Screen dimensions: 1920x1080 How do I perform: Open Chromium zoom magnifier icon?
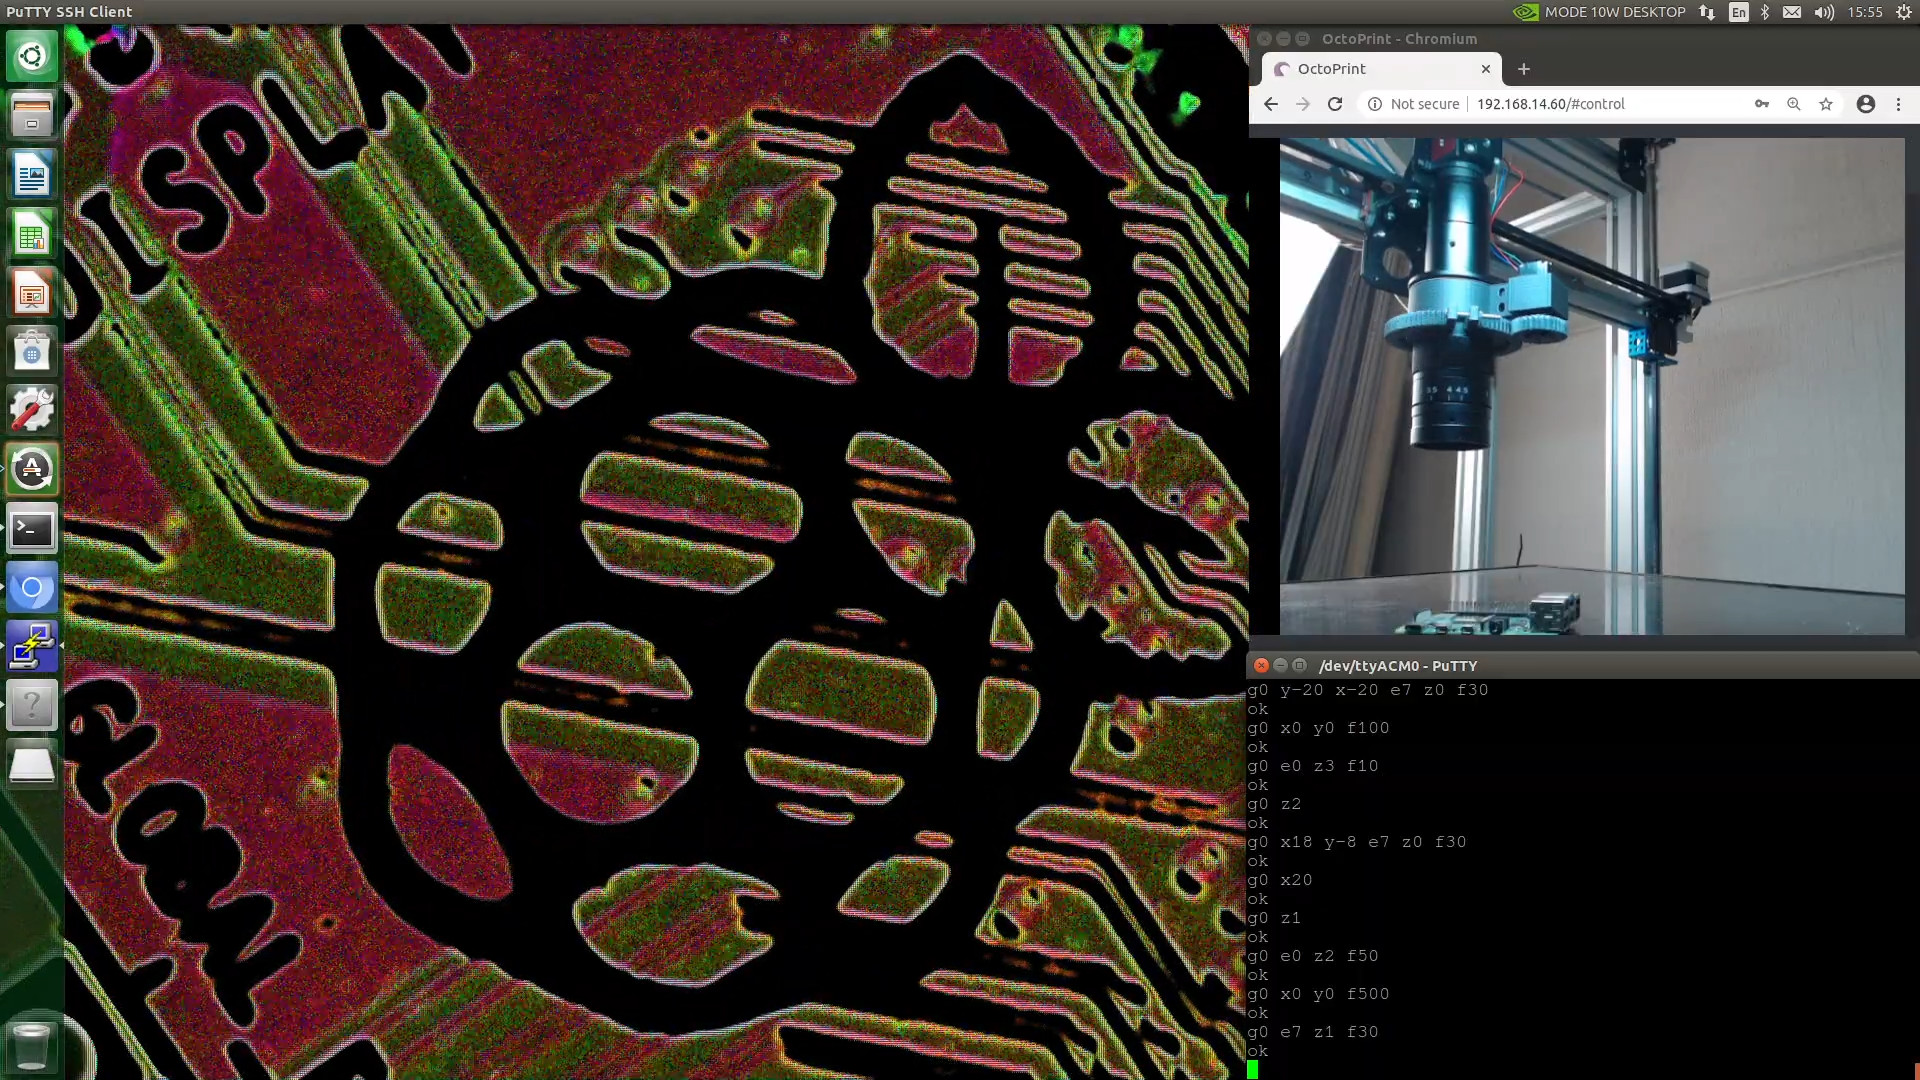[x=1794, y=104]
